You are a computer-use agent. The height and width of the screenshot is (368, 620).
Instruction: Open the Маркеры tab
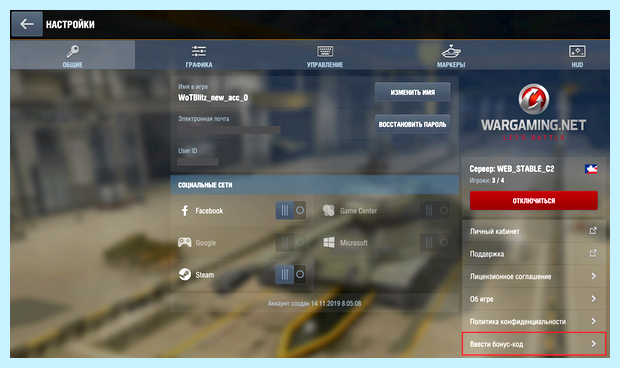point(451,55)
